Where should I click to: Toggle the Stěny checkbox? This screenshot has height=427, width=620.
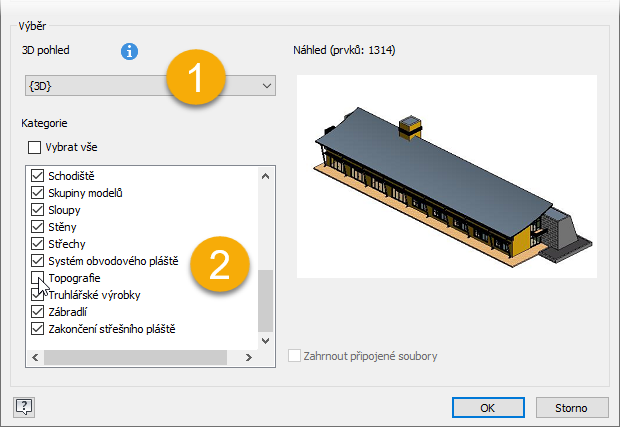pyautogui.click(x=38, y=227)
